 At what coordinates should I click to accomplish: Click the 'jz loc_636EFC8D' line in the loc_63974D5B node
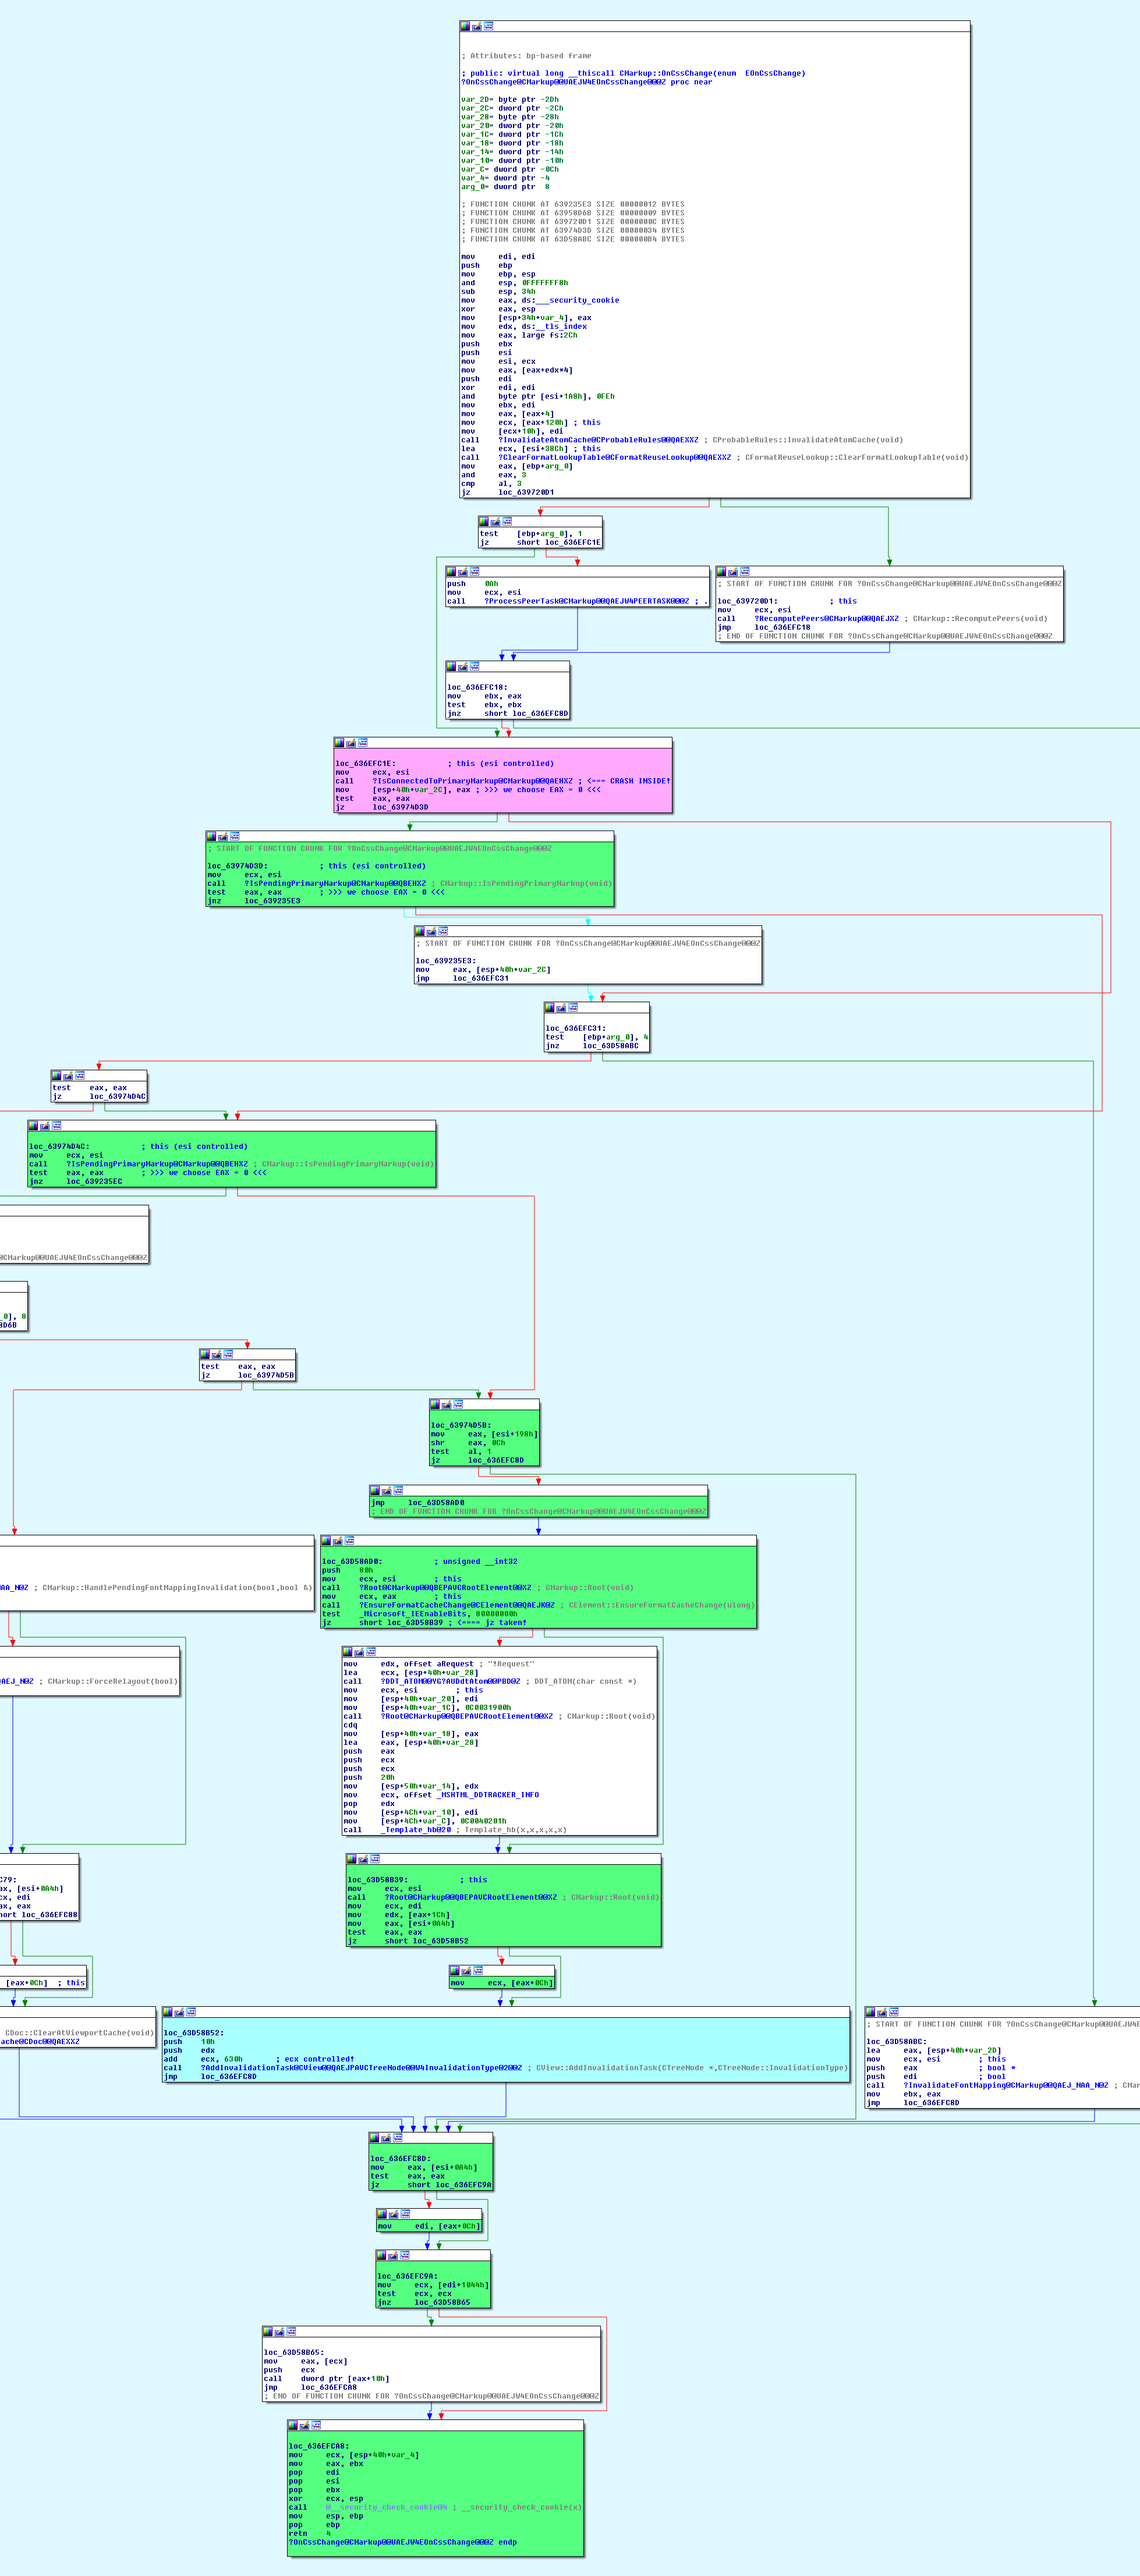(x=478, y=1460)
